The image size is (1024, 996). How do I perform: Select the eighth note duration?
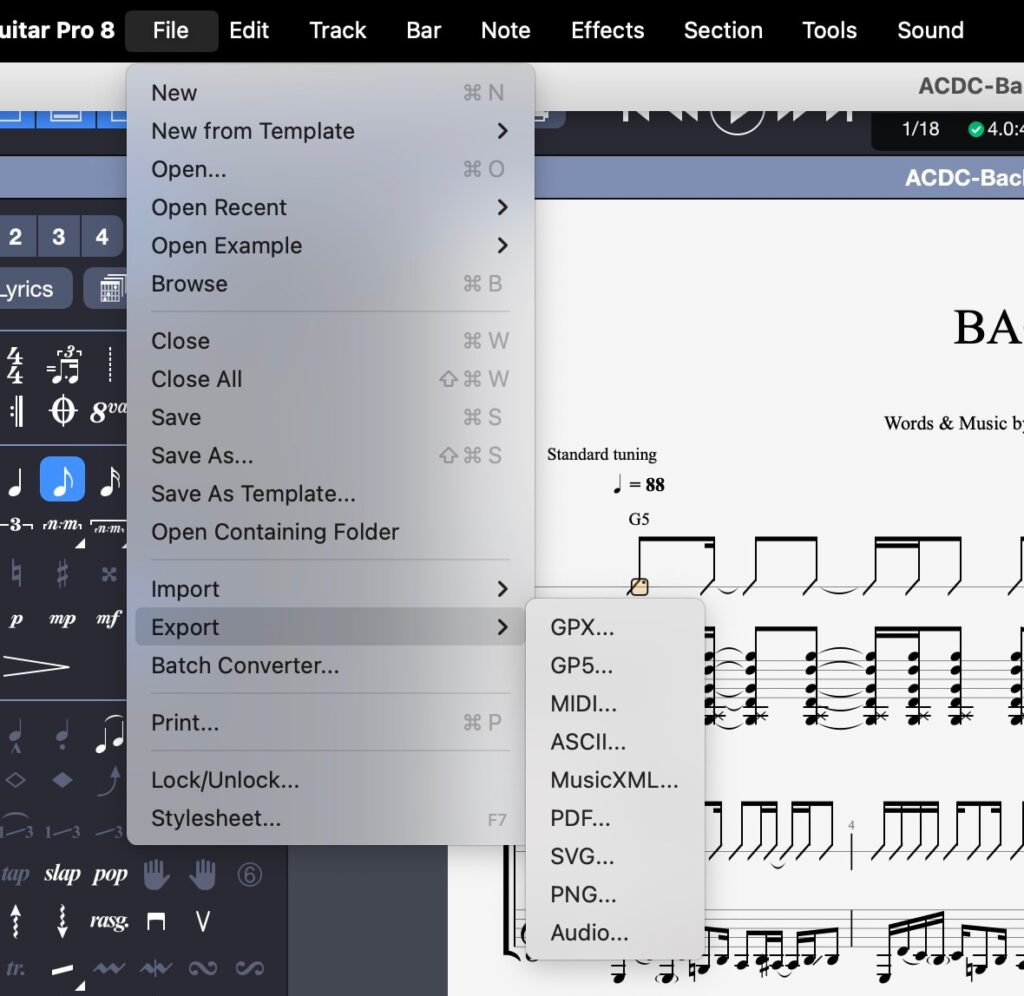point(62,481)
